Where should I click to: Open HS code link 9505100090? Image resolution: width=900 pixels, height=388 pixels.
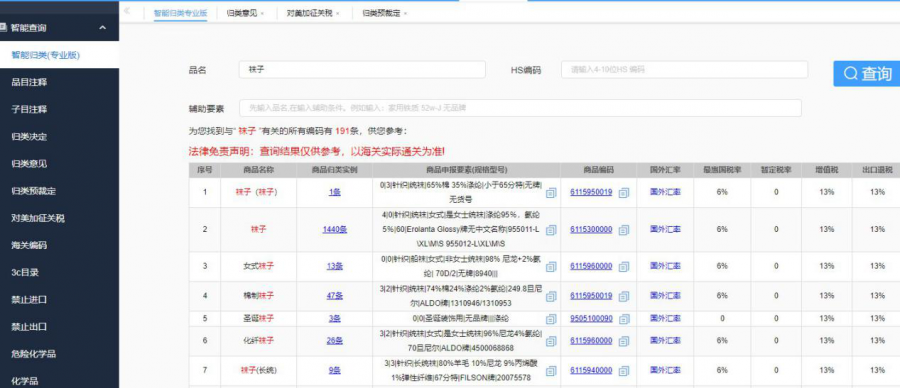coord(591,318)
